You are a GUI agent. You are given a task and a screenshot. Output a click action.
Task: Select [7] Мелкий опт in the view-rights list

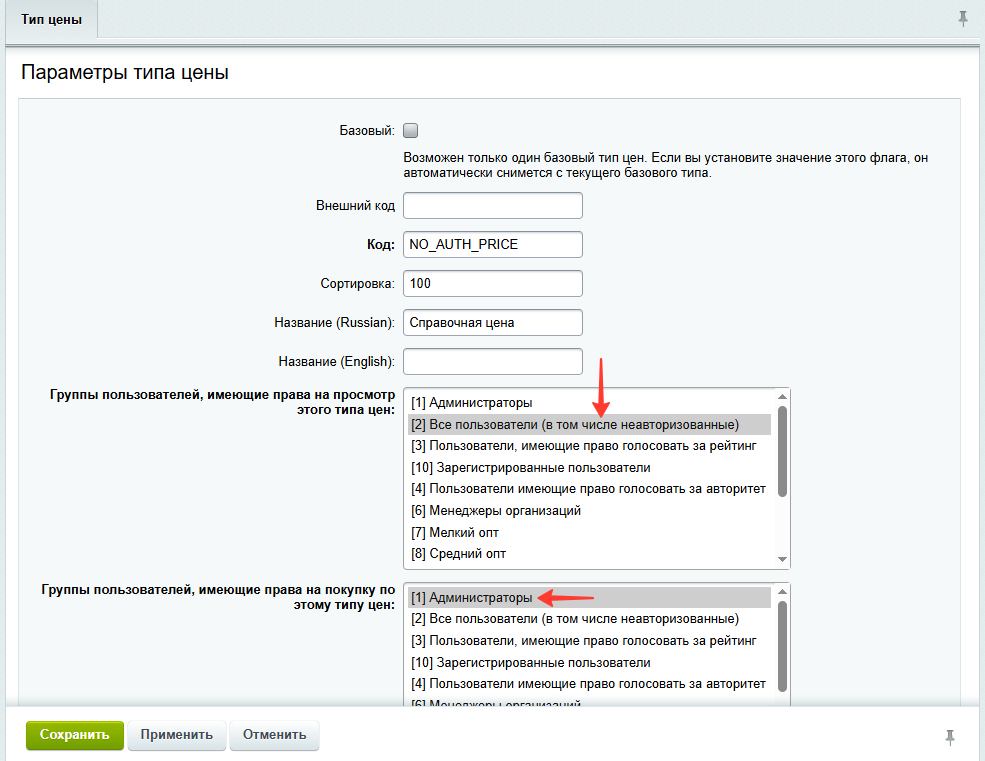589,533
